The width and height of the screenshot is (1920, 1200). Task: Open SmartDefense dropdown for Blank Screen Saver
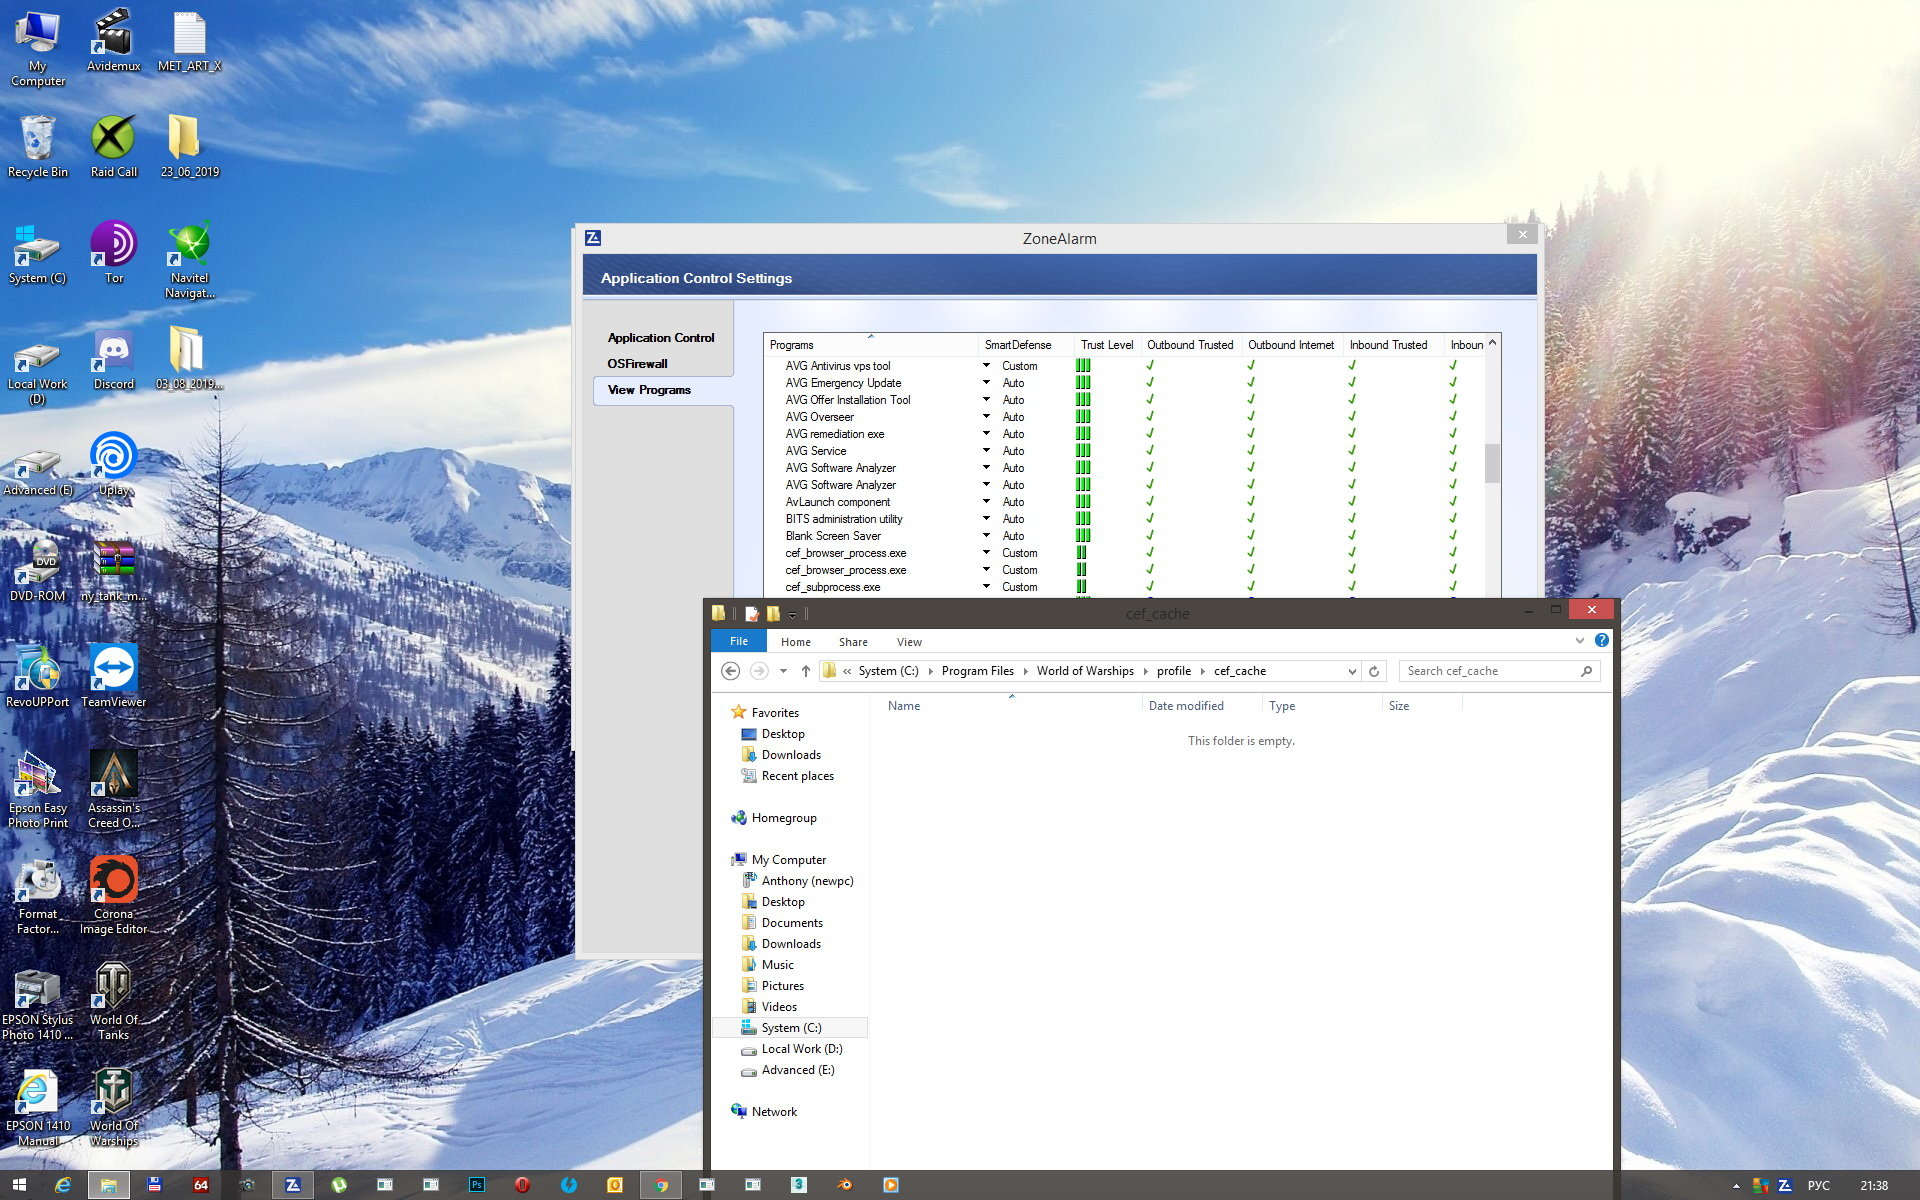point(986,536)
